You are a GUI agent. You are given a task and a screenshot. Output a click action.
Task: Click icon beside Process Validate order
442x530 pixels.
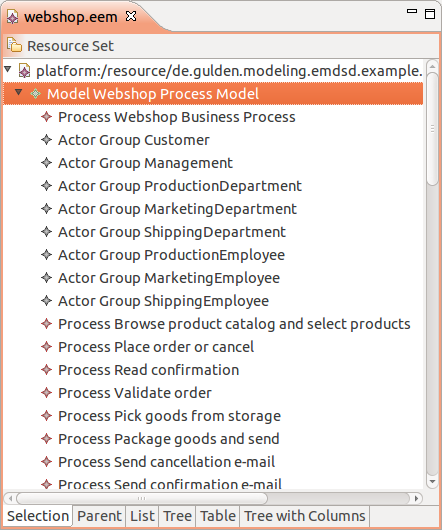(46, 393)
